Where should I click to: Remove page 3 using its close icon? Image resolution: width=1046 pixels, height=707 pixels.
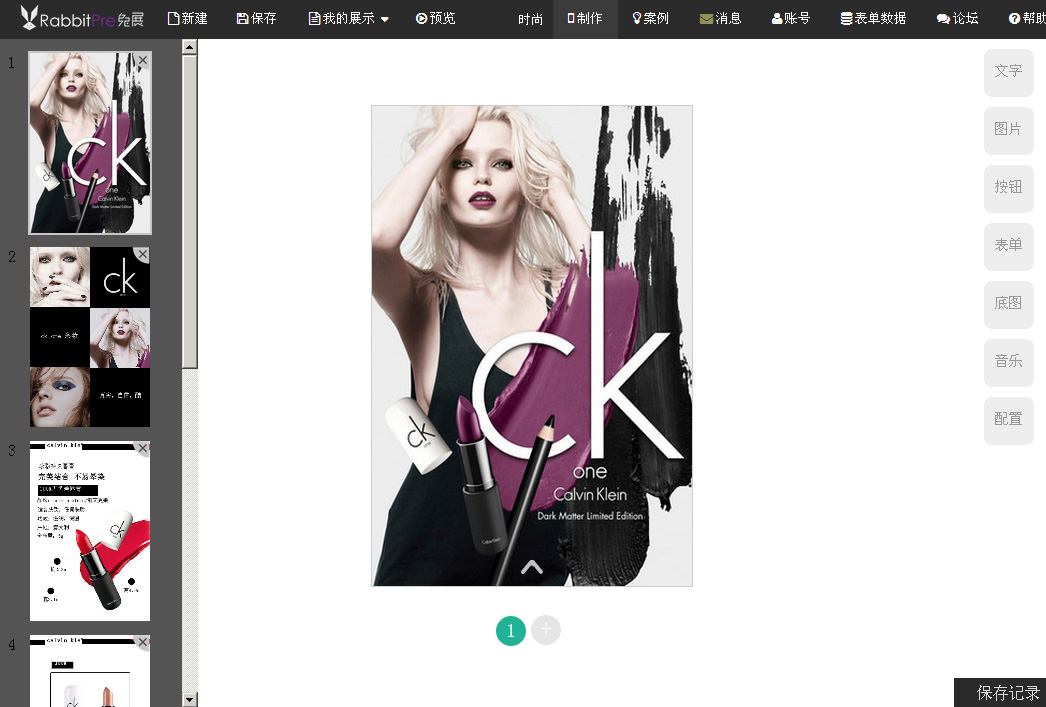[143, 449]
